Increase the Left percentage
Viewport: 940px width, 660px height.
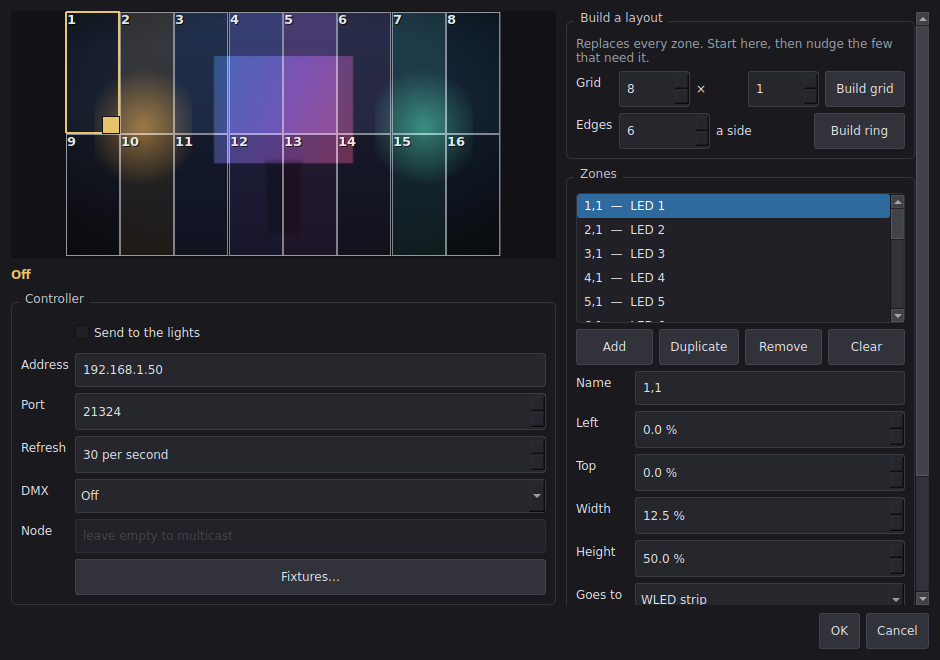click(896, 421)
